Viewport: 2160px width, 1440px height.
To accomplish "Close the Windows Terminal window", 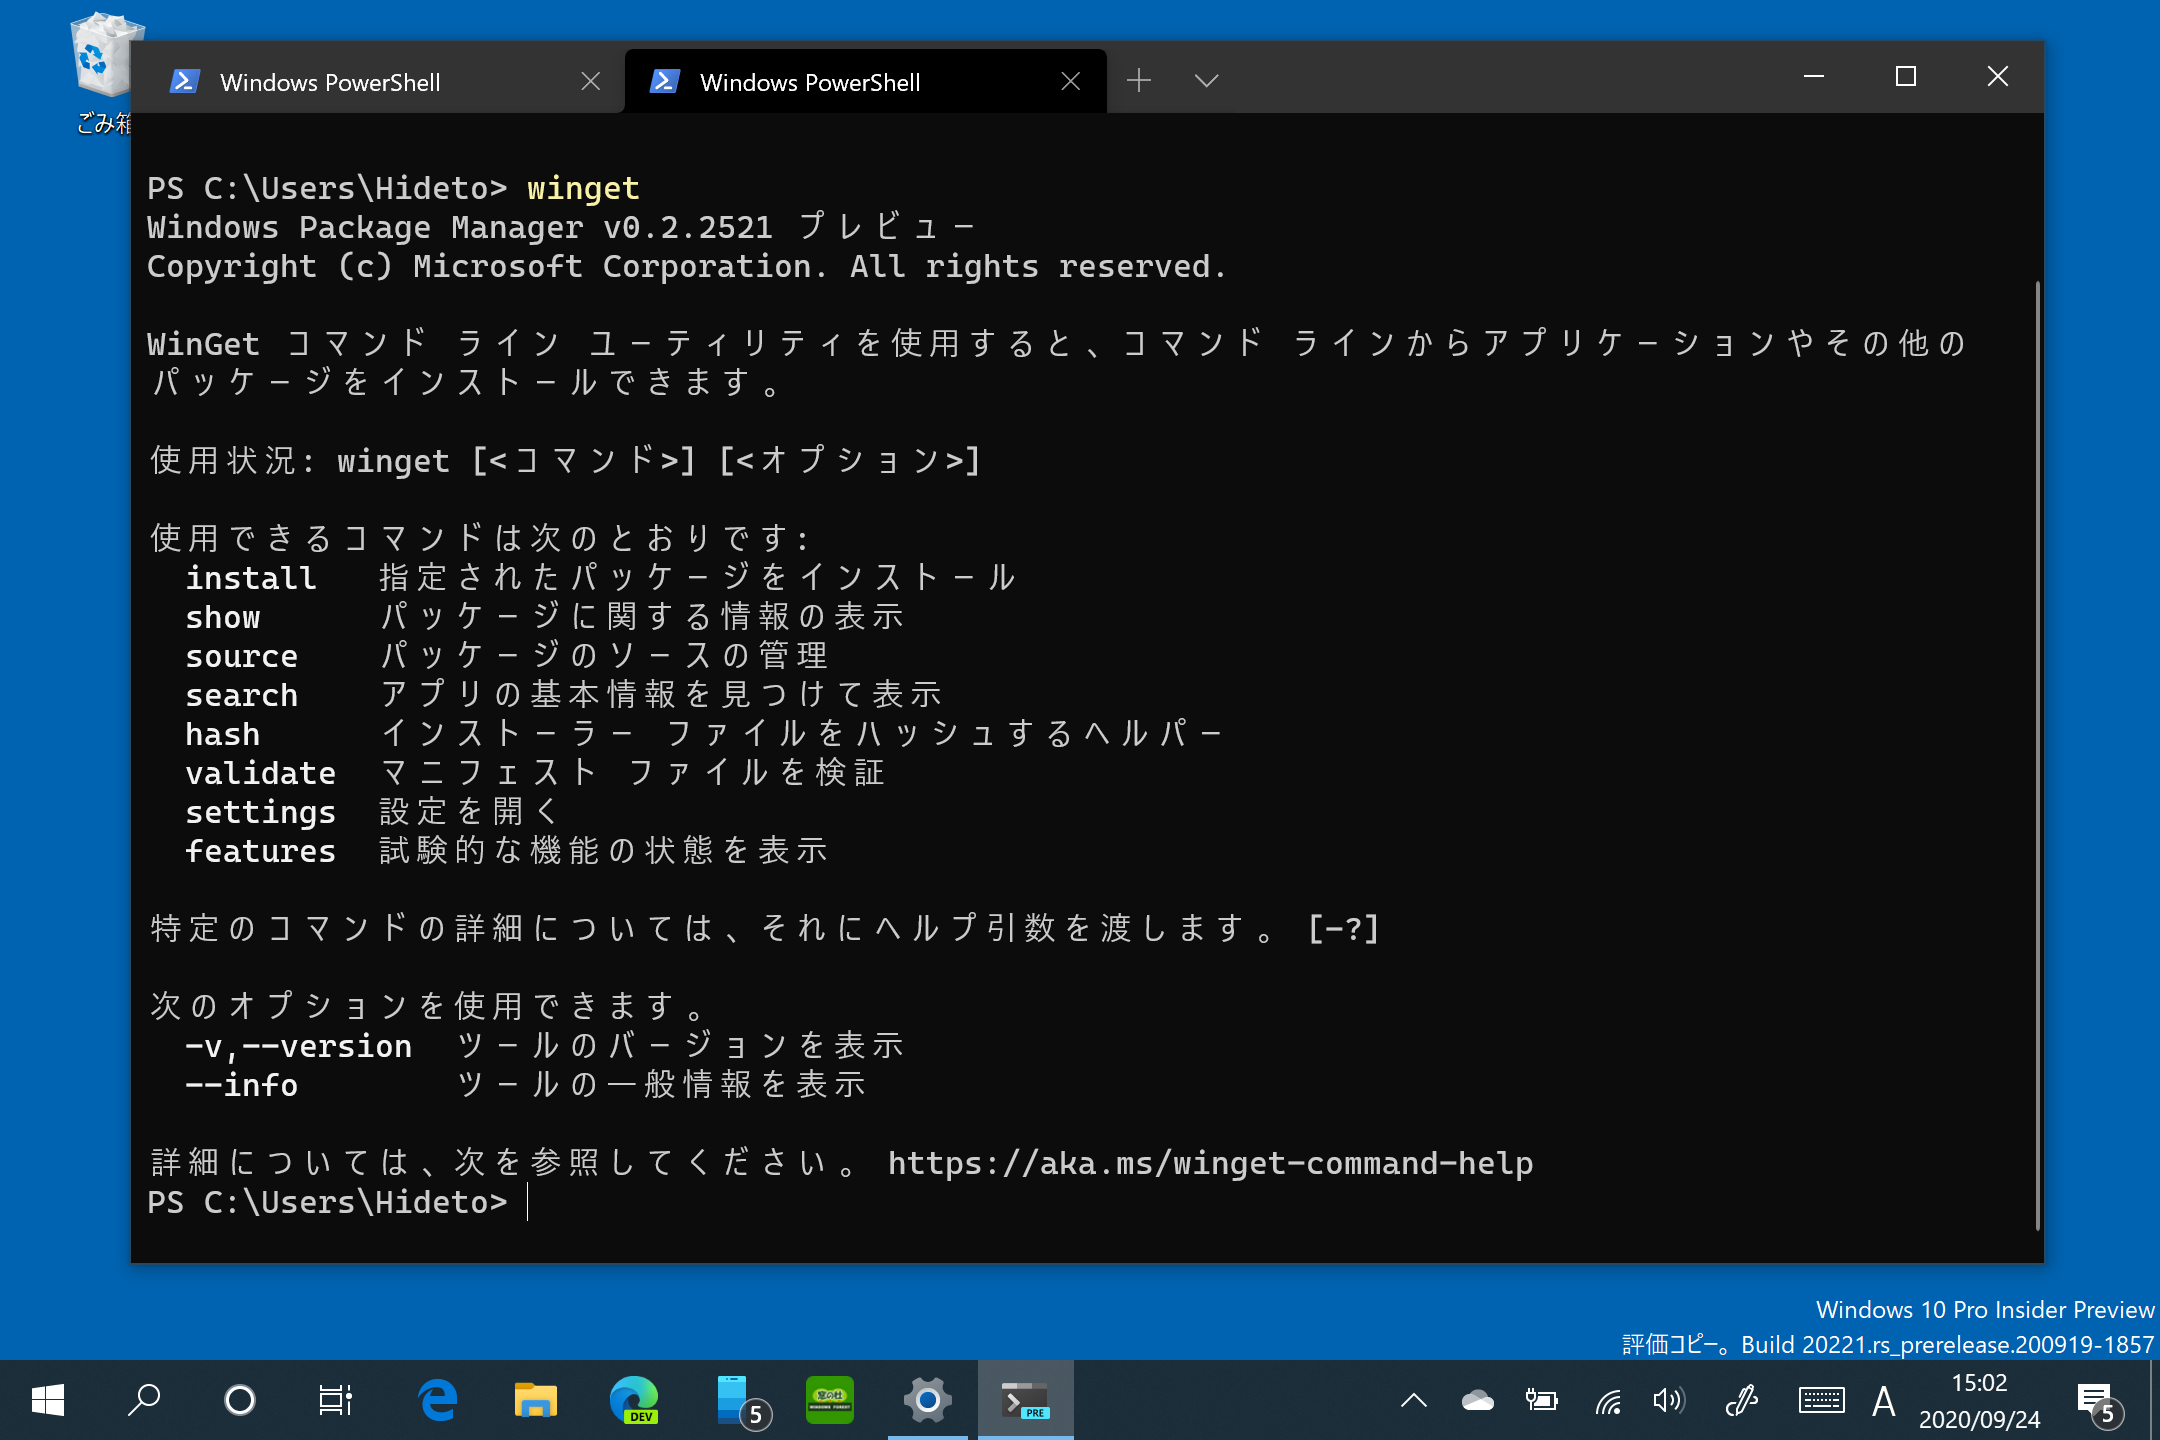I will click(x=1998, y=77).
